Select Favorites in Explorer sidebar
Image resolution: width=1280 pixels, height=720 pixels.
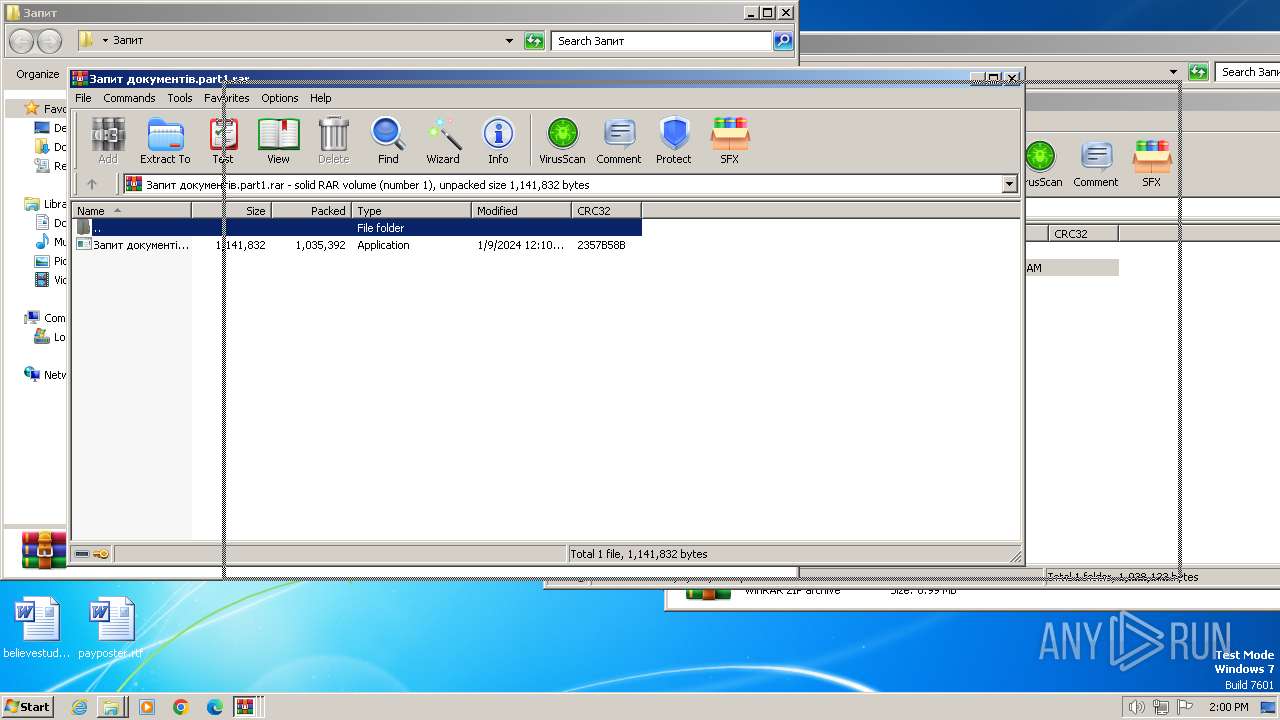tap(47, 108)
